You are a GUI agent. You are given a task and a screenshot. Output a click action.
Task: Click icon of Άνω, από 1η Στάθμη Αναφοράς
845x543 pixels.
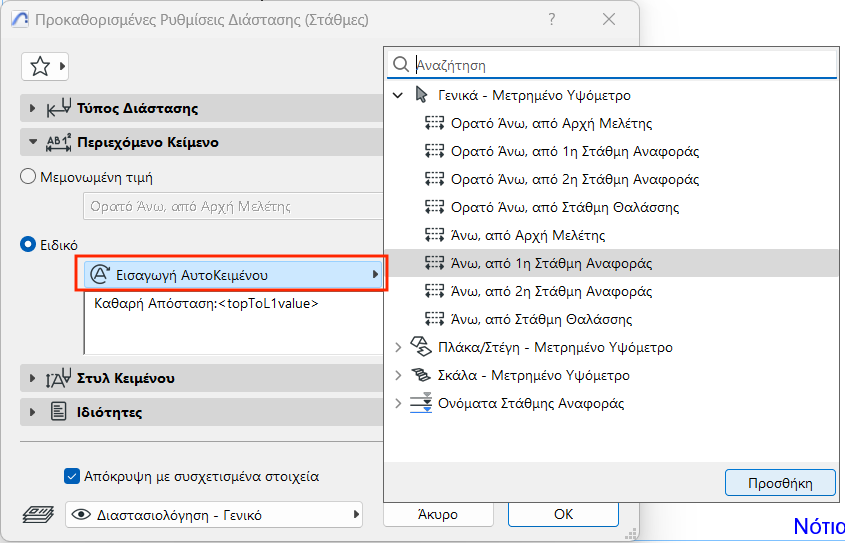coord(434,263)
